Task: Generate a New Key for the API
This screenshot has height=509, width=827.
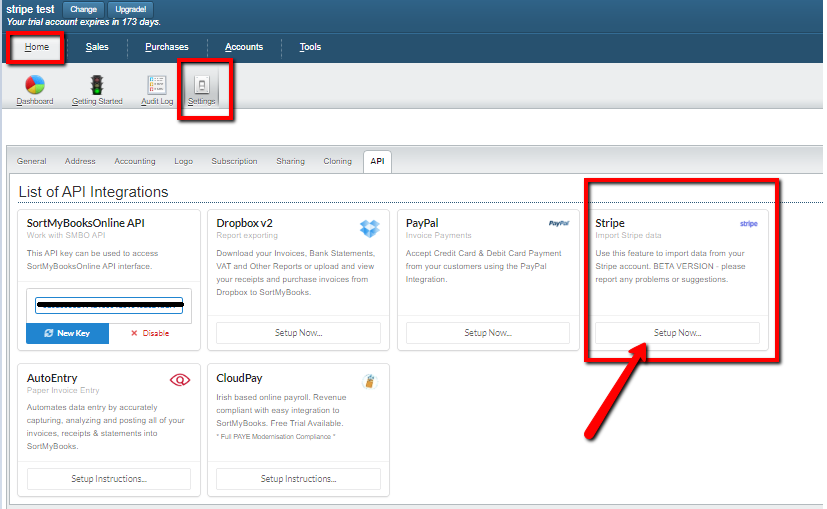Action: [67, 333]
